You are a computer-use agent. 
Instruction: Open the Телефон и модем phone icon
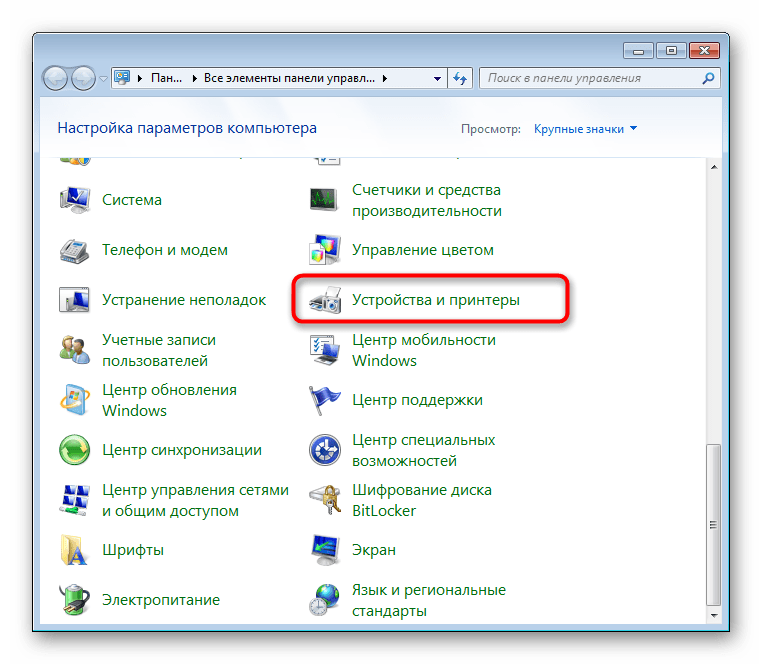[74, 250]
